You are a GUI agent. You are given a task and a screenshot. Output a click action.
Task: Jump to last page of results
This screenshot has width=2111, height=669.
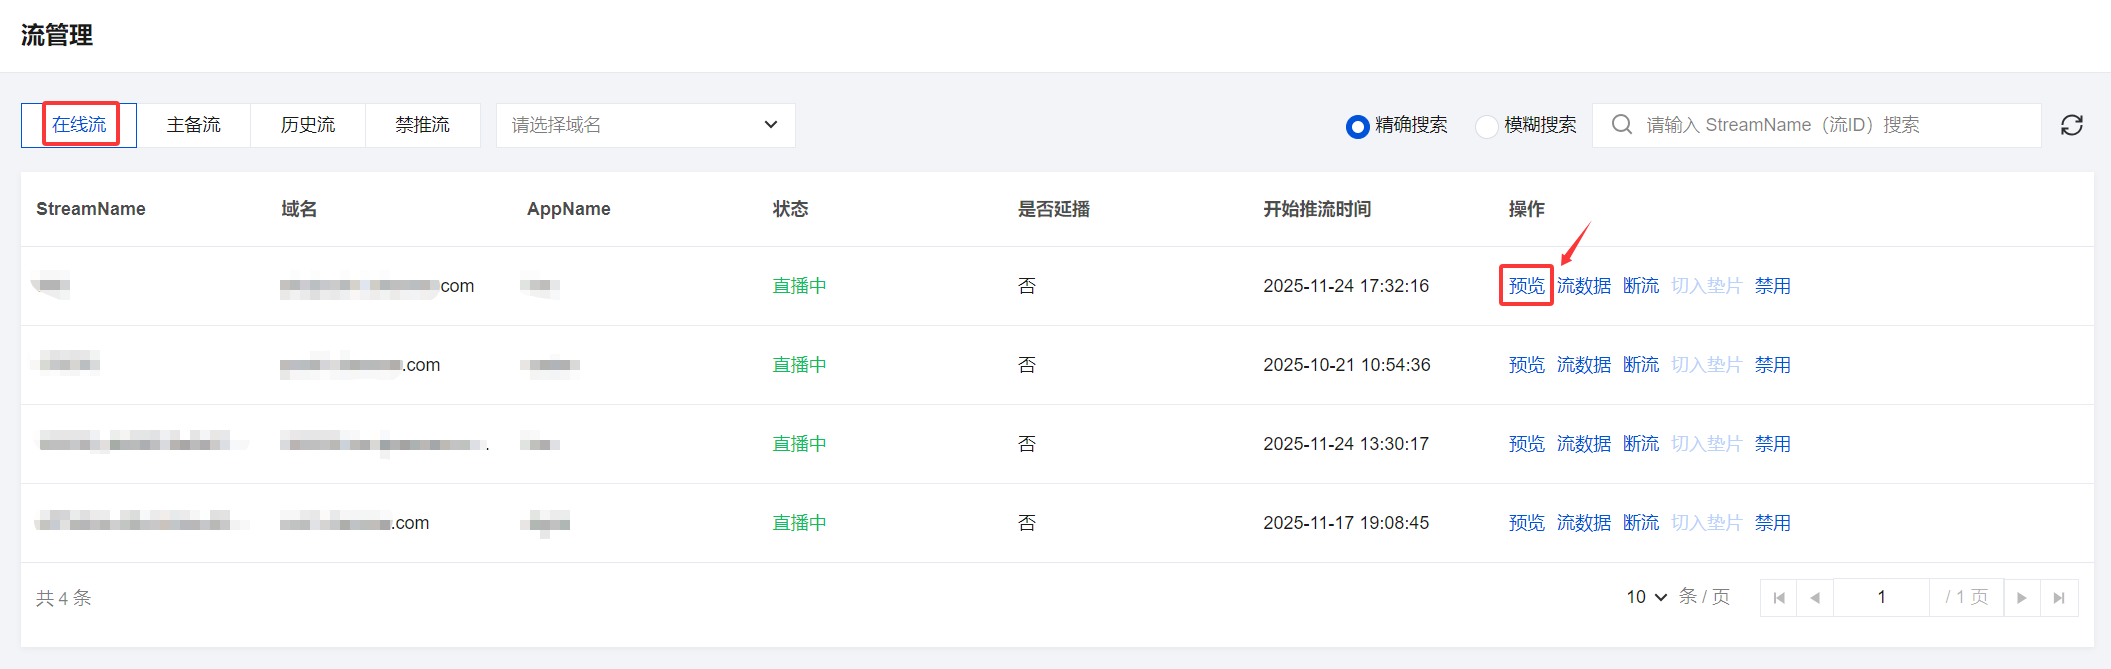(2059, 598)
